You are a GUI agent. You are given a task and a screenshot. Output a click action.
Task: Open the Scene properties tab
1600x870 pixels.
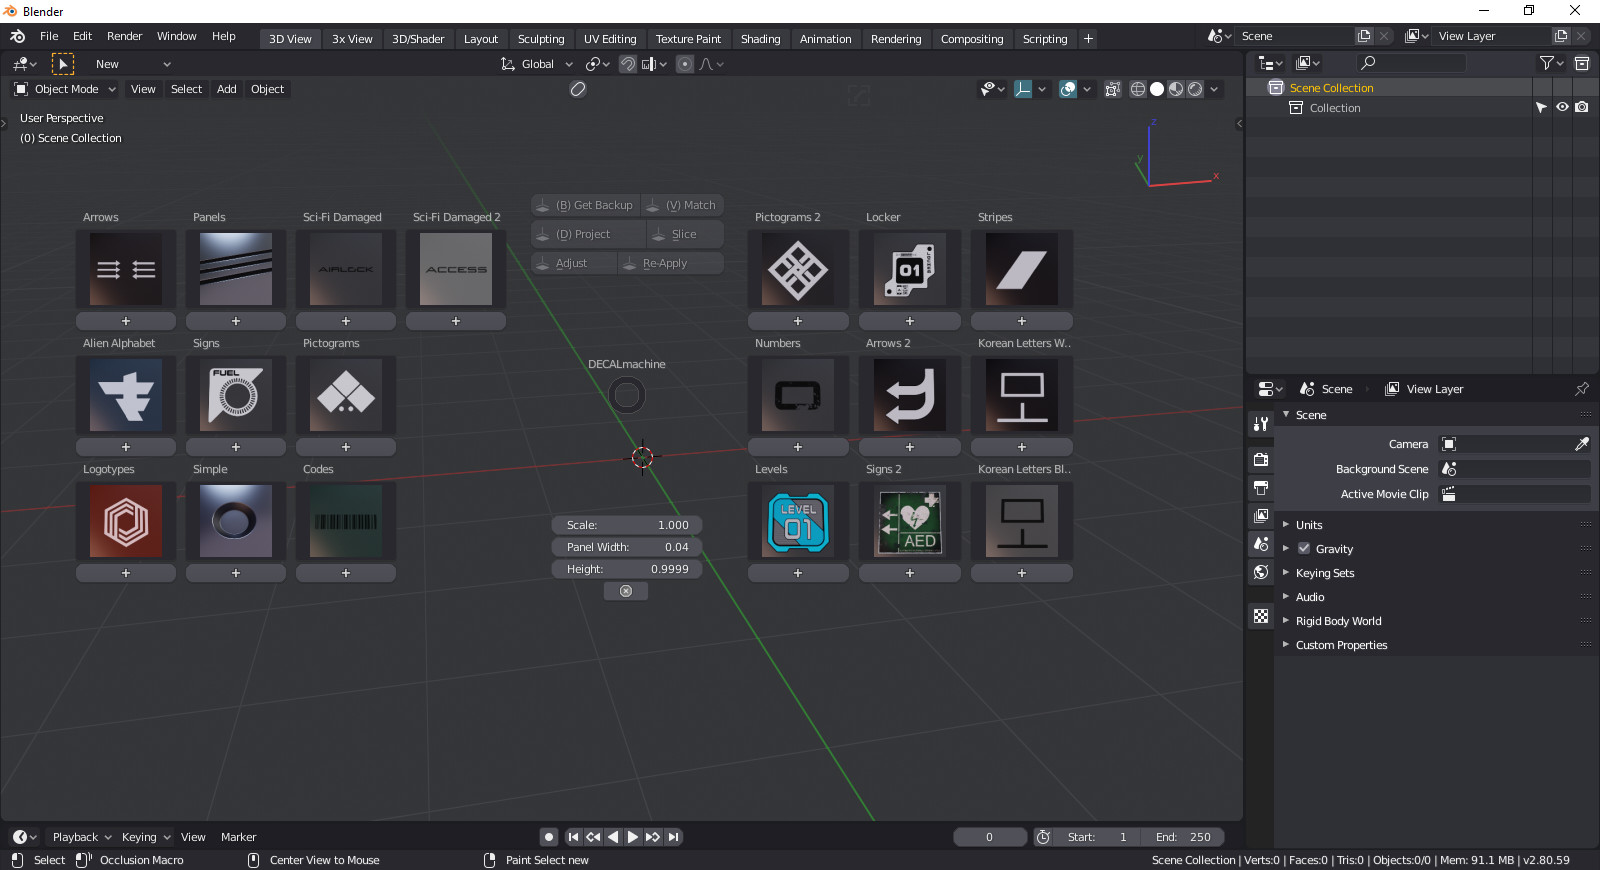coord(1261,544)
